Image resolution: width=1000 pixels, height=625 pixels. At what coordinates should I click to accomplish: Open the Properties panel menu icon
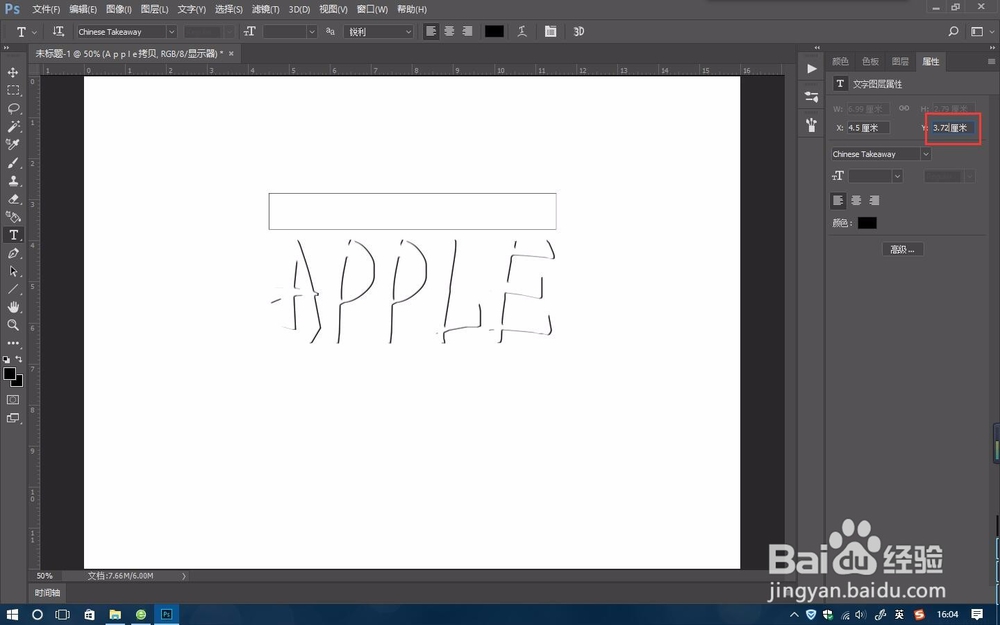991,61
